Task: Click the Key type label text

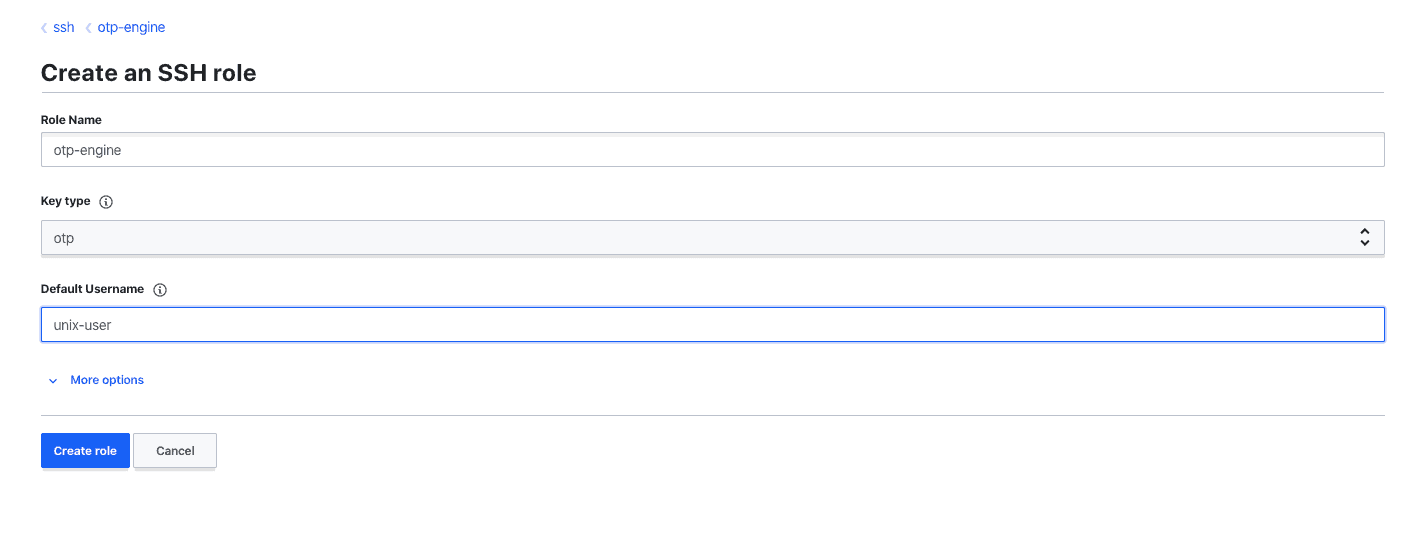Action: click(65, 201)
